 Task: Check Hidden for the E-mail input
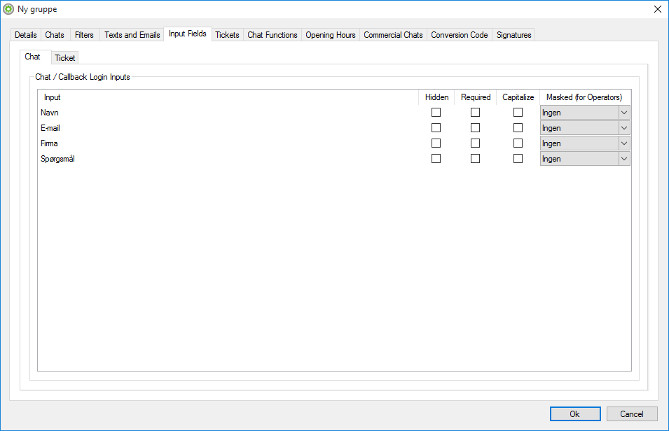tap(436, 128)
